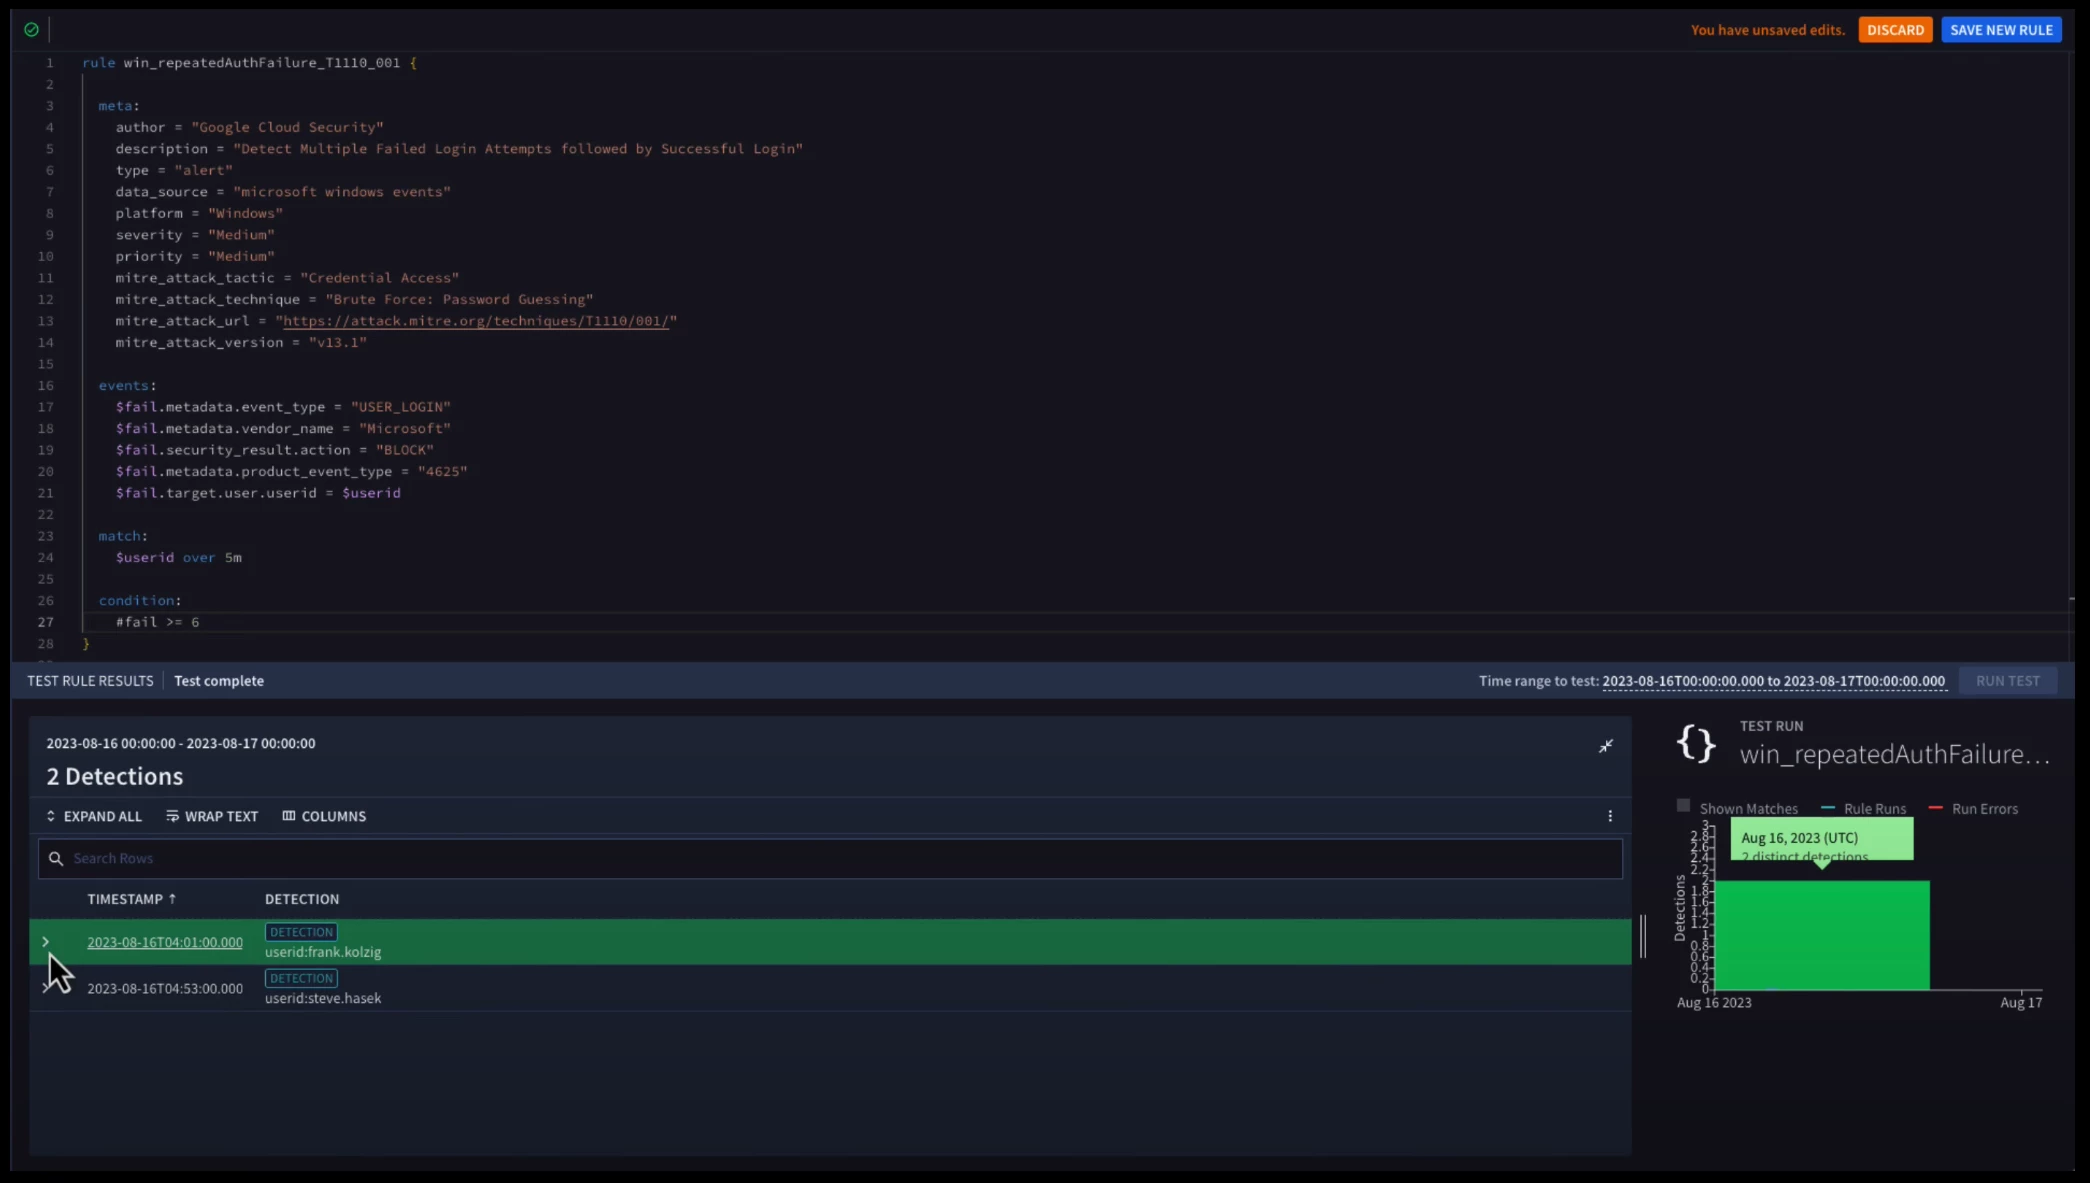Open the three-dot table options menu

[1609, 816]
